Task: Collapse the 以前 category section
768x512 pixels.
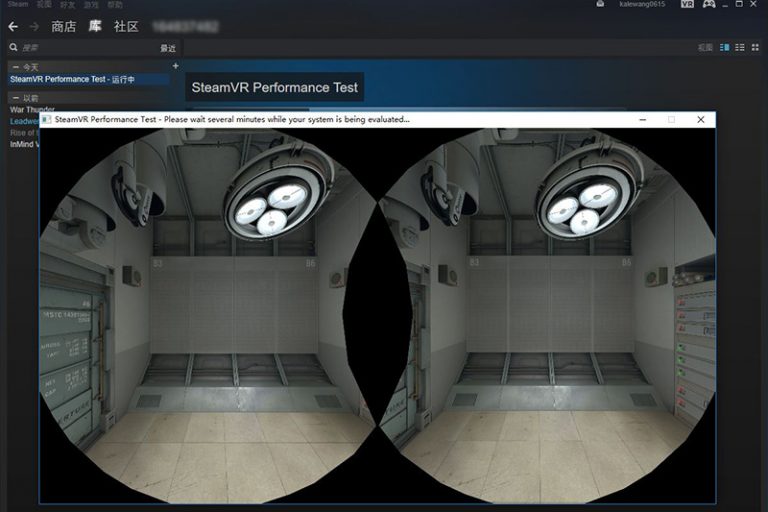Action: coord(15,98)
